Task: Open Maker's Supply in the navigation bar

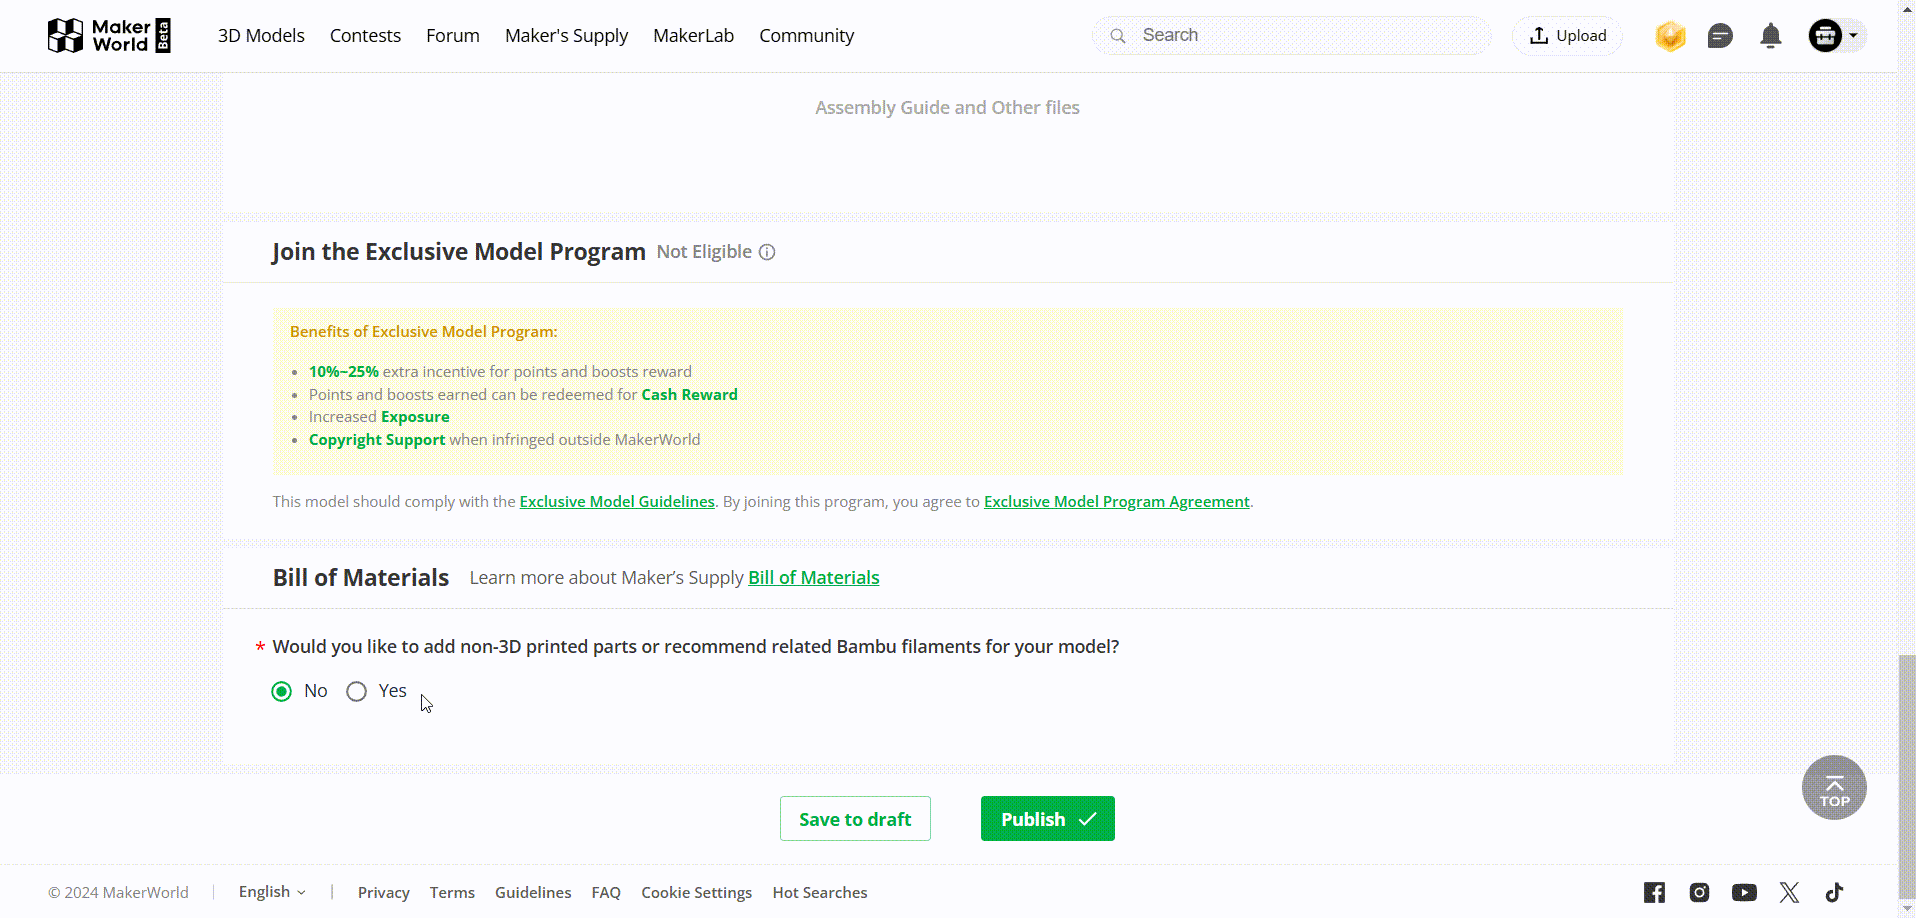Action: click(x=566, y=36)
